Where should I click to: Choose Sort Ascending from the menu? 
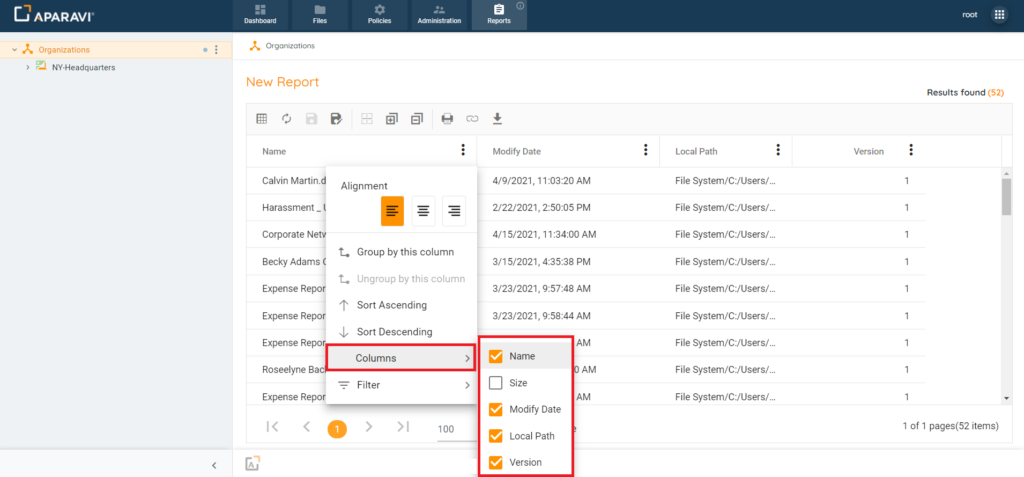tap(391, 305)
